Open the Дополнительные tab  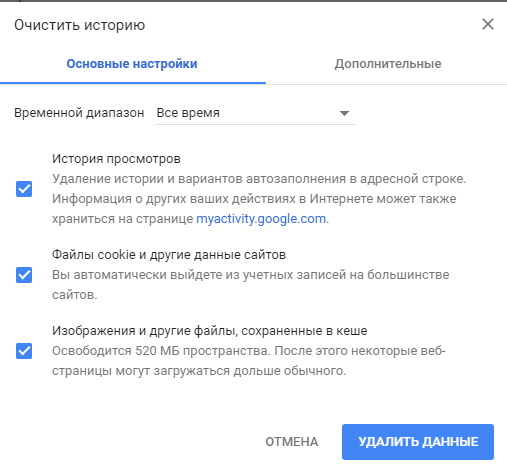coord(388,64)
